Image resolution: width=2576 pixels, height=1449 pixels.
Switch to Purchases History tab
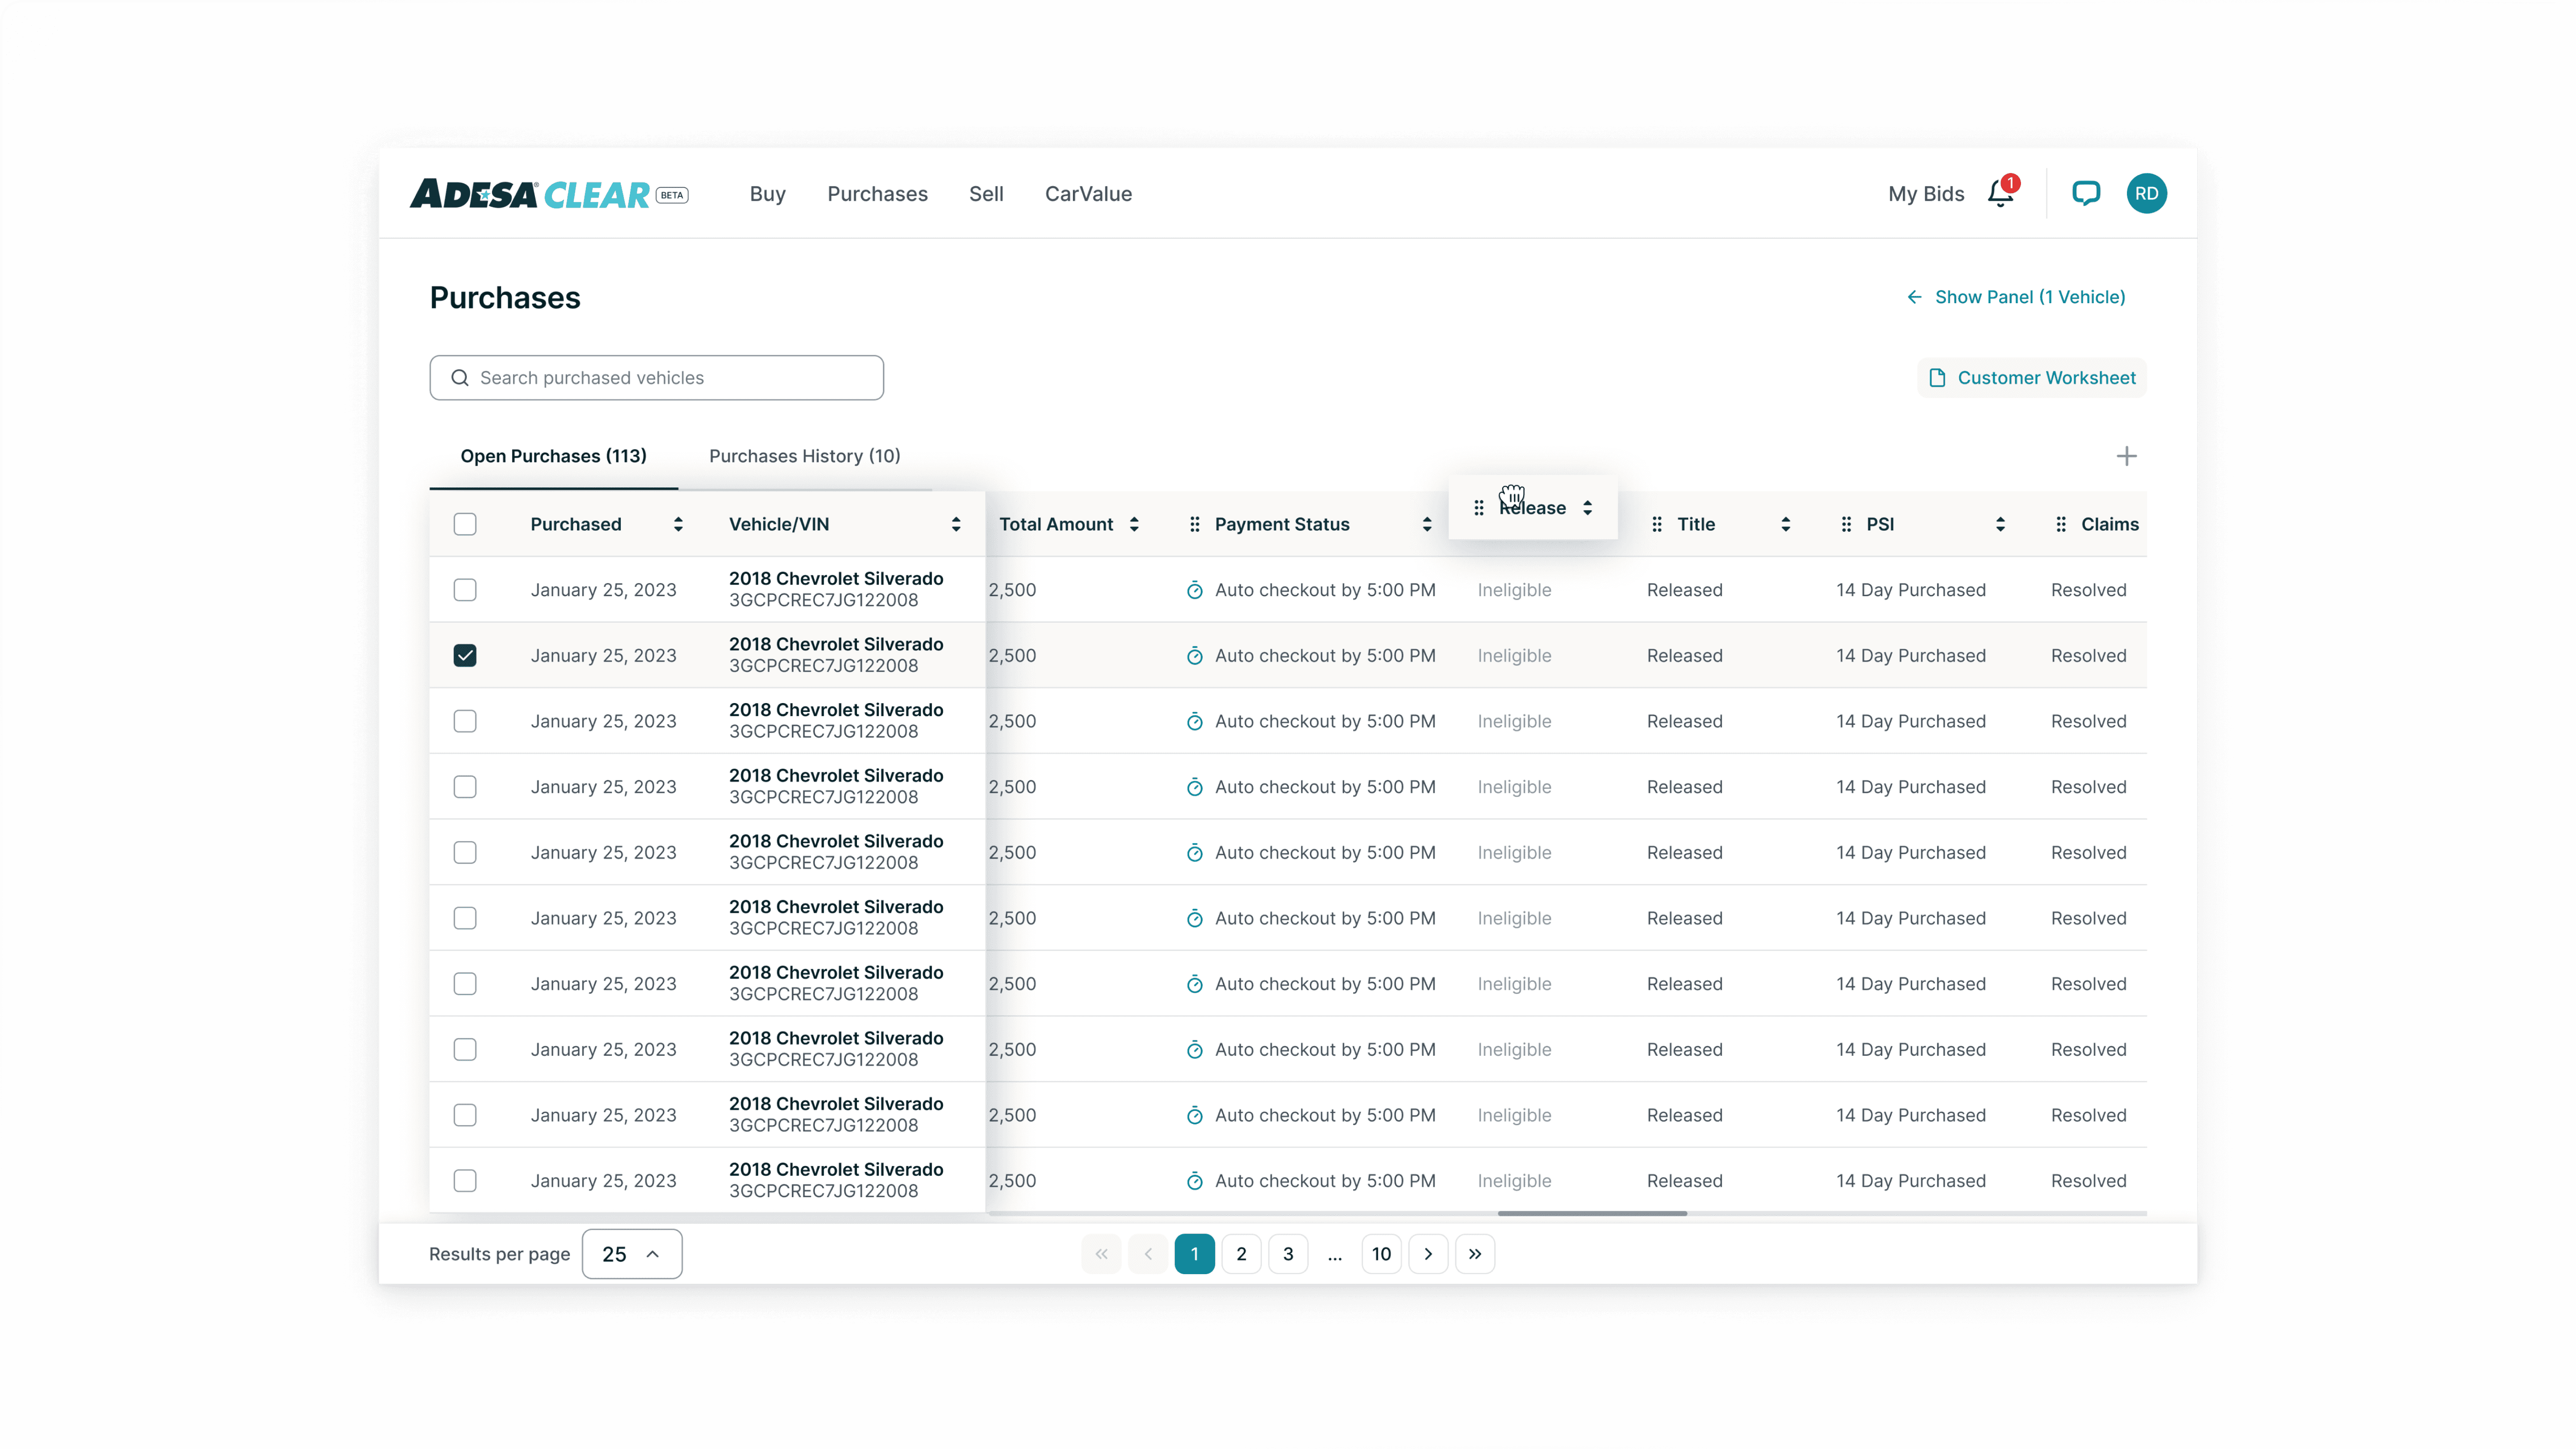[804, 456]
